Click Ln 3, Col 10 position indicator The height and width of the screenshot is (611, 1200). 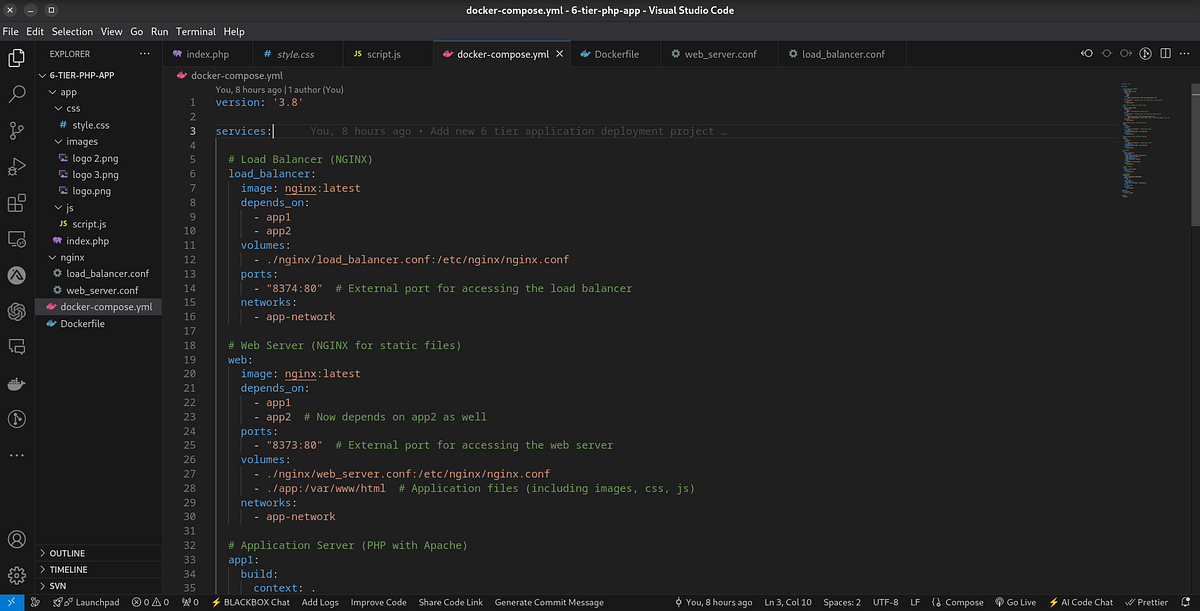coord(788,602)
